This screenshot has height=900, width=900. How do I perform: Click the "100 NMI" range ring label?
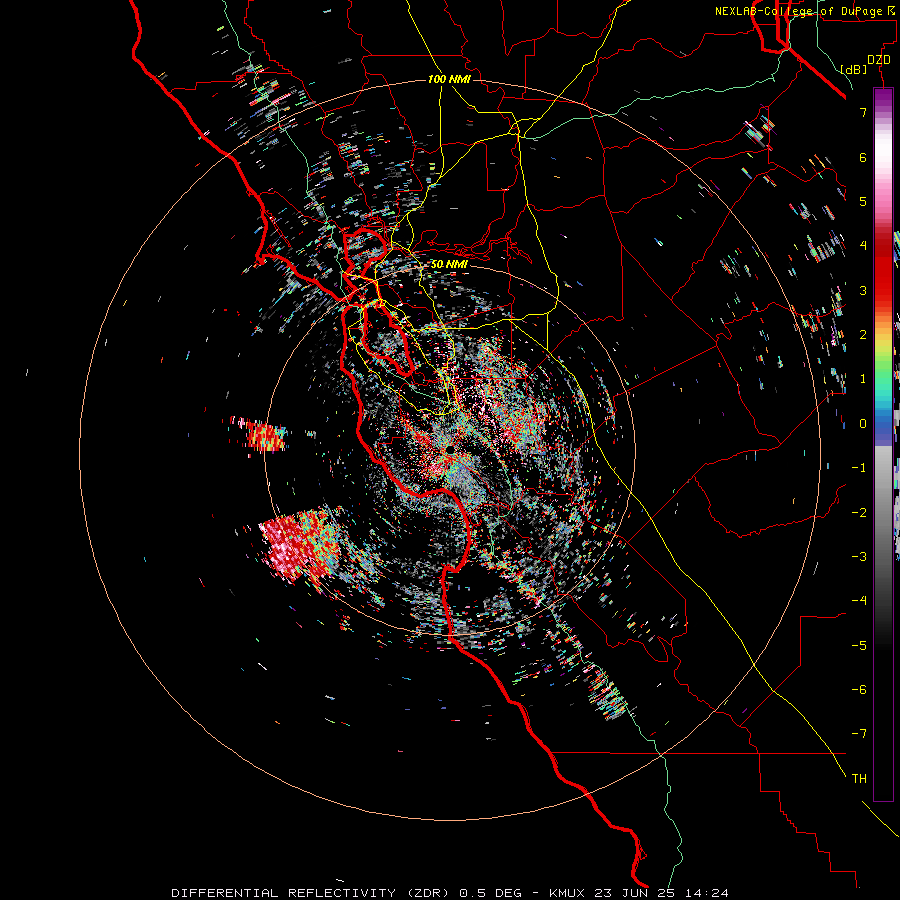[449, 79]
